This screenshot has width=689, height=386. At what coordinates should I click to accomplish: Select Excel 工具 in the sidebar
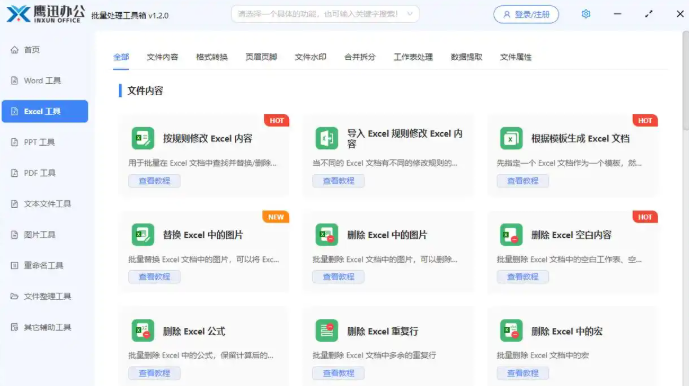45,111
